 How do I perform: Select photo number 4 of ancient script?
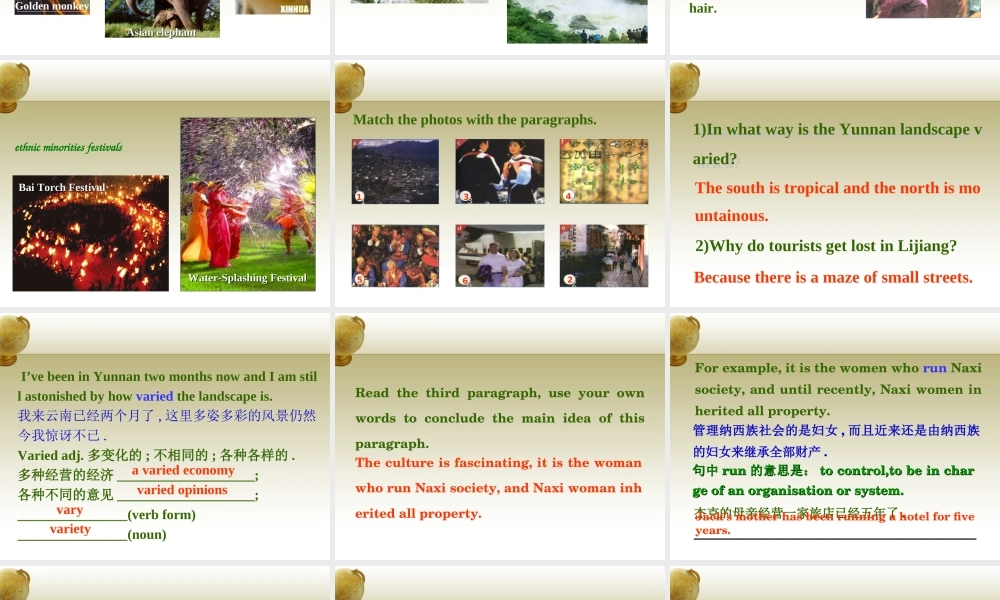[604, 172]
